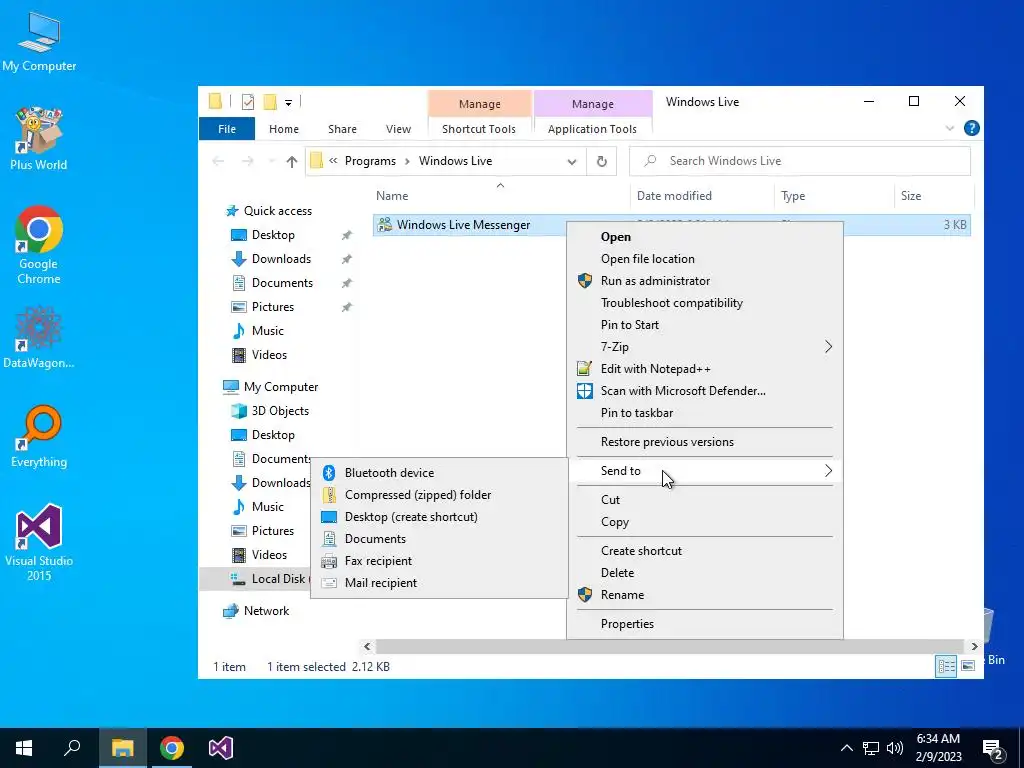Viewport: 1024px width, 768px height.
Task: Switch to large icons view
Action: point(968,666)
